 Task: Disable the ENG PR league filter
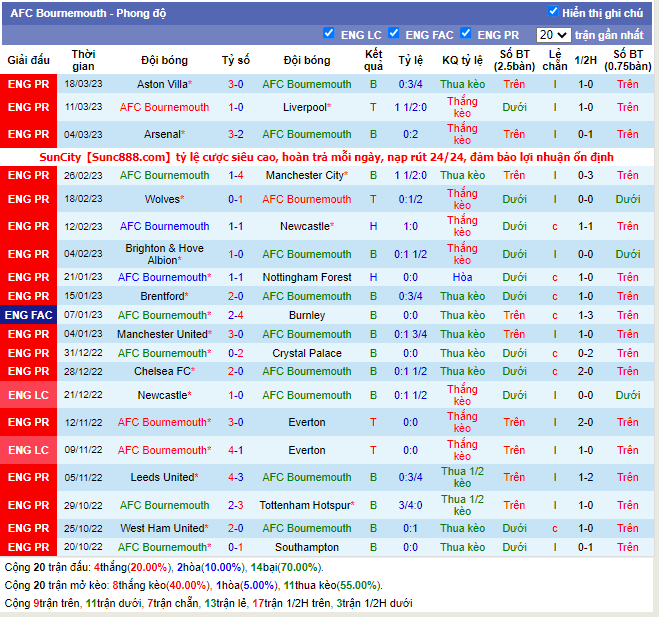point(465,34)
